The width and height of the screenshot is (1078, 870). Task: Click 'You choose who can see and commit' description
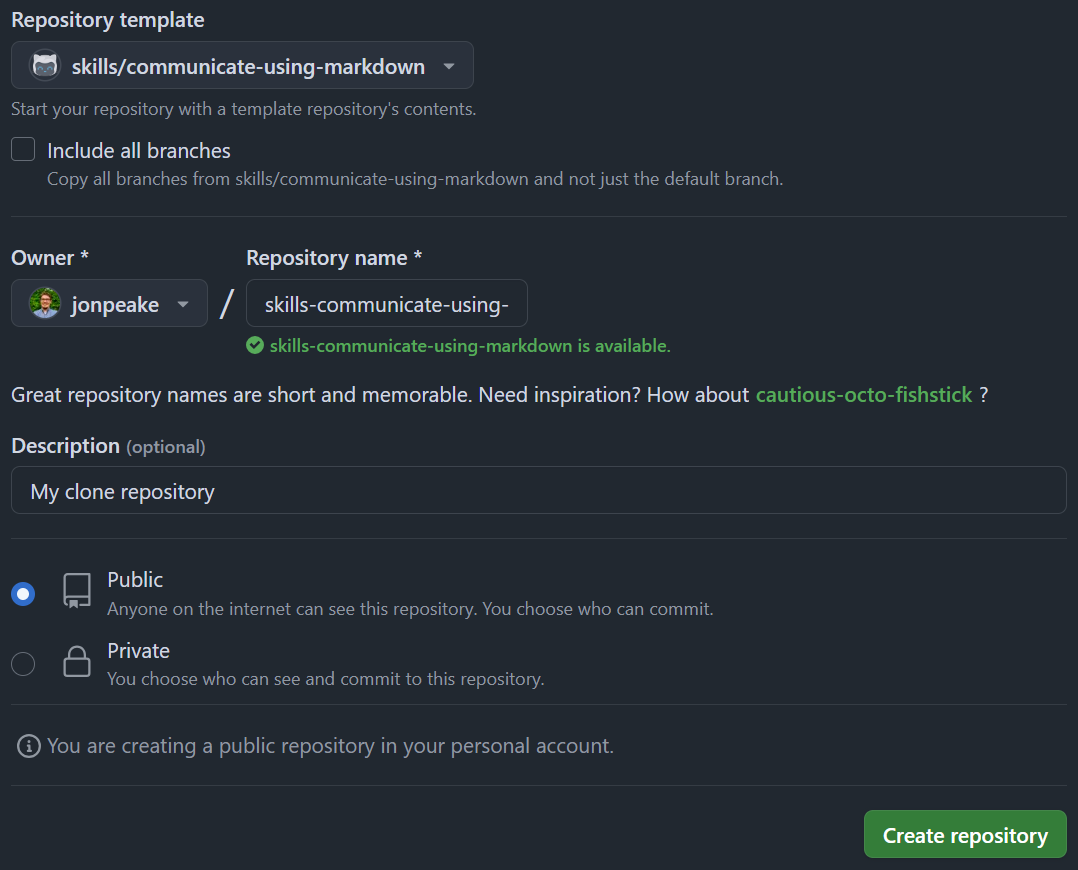click(x=325, y=679)
